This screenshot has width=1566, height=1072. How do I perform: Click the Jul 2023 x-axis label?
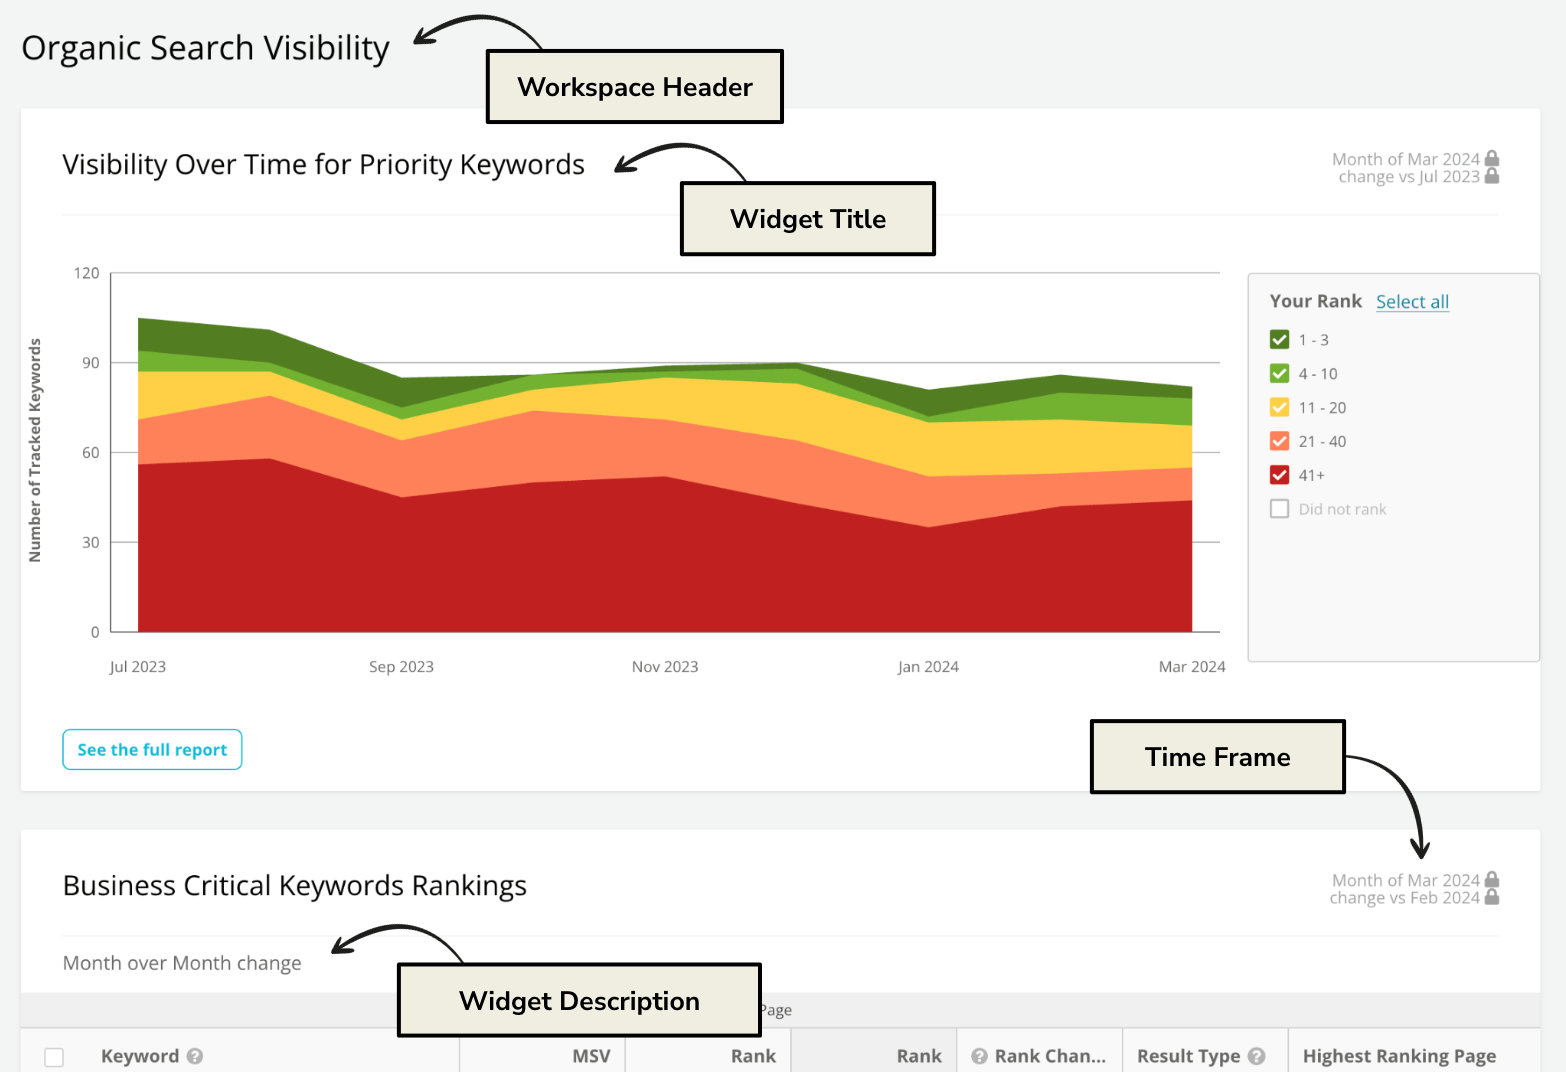pos(138,667)
